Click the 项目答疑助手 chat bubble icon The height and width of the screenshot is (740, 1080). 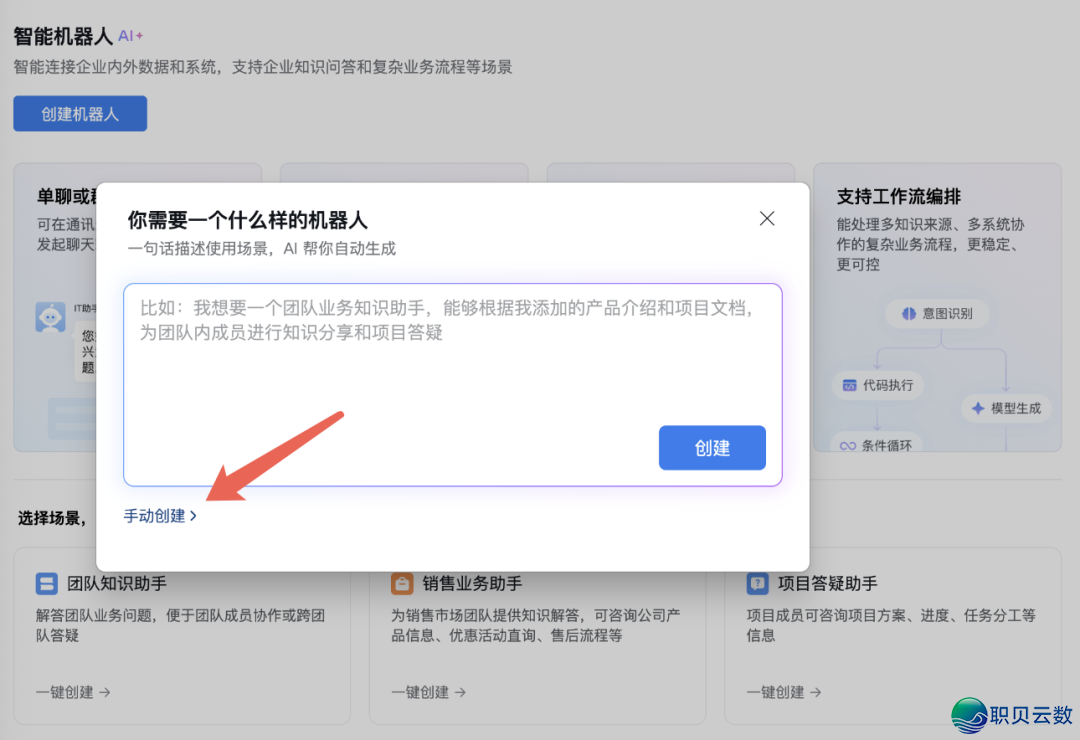[755, 583]
